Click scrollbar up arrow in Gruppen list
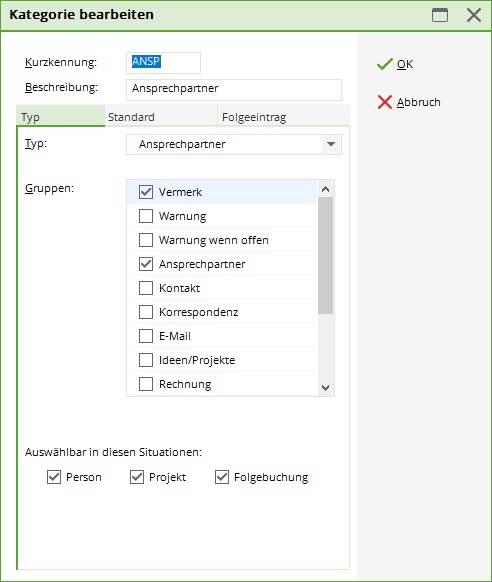Viewport: 492px width, 582px height. (325, 189)
